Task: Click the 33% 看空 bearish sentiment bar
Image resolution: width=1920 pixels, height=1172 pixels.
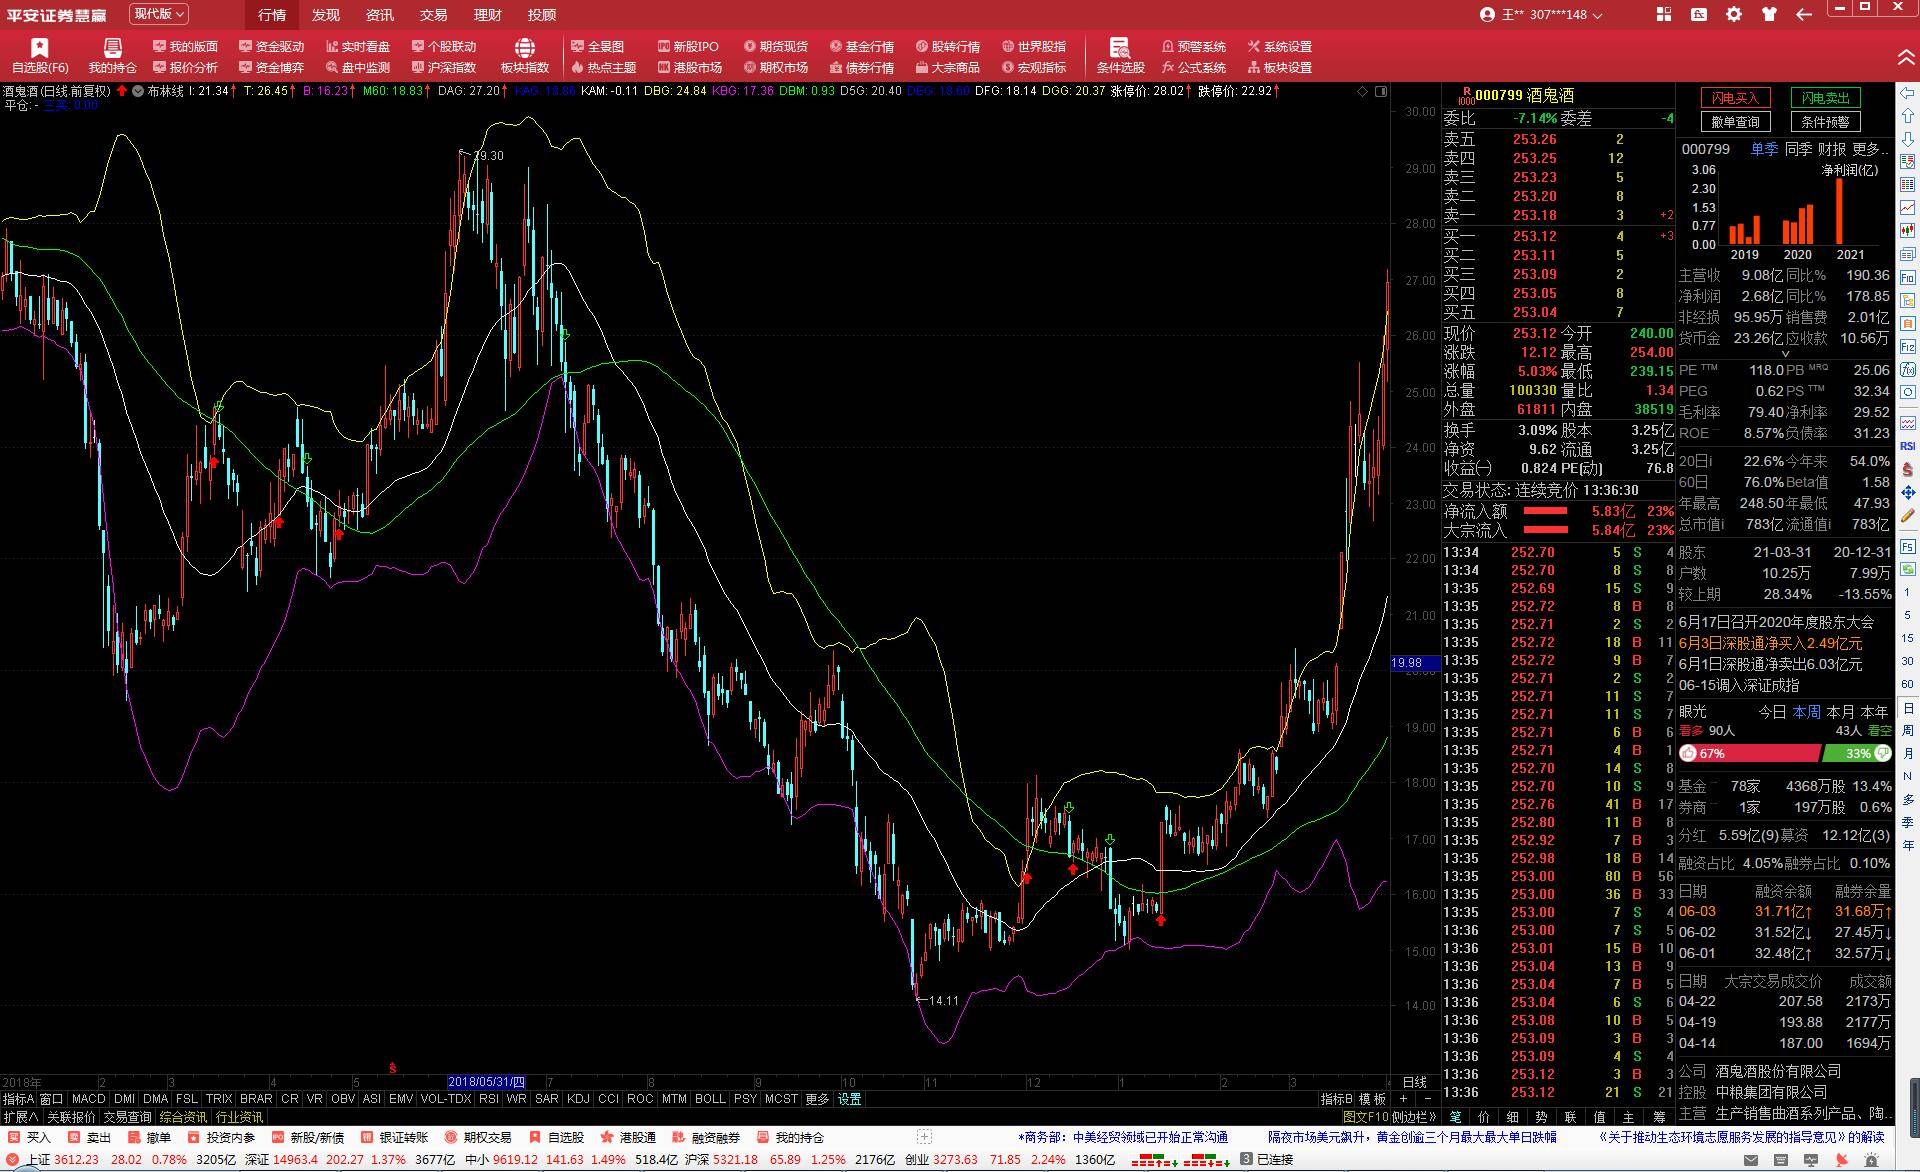Action: (x=1857, y=753)
